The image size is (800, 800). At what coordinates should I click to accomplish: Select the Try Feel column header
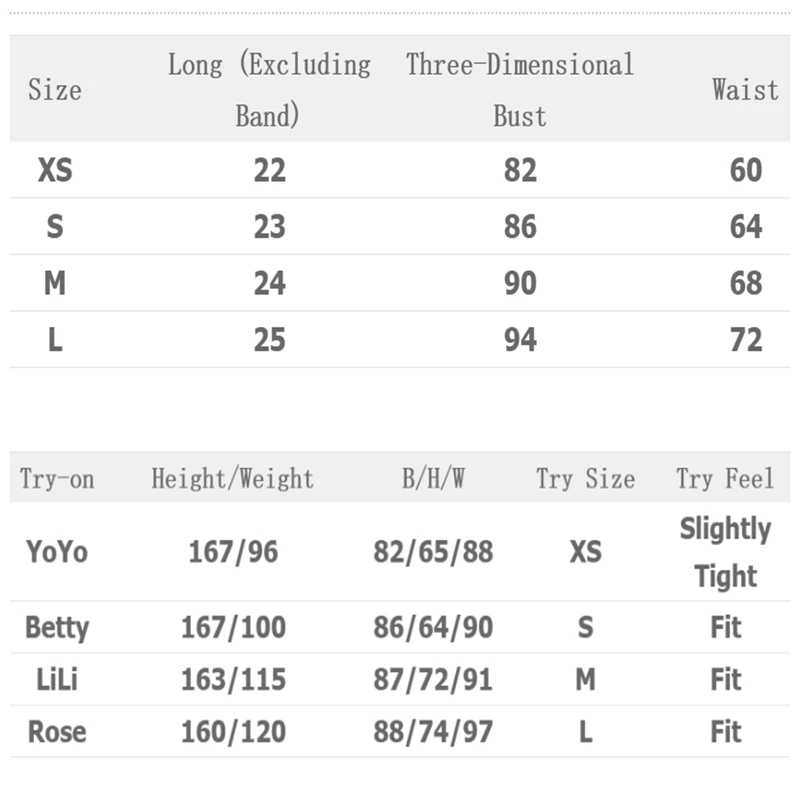point(725,479)
